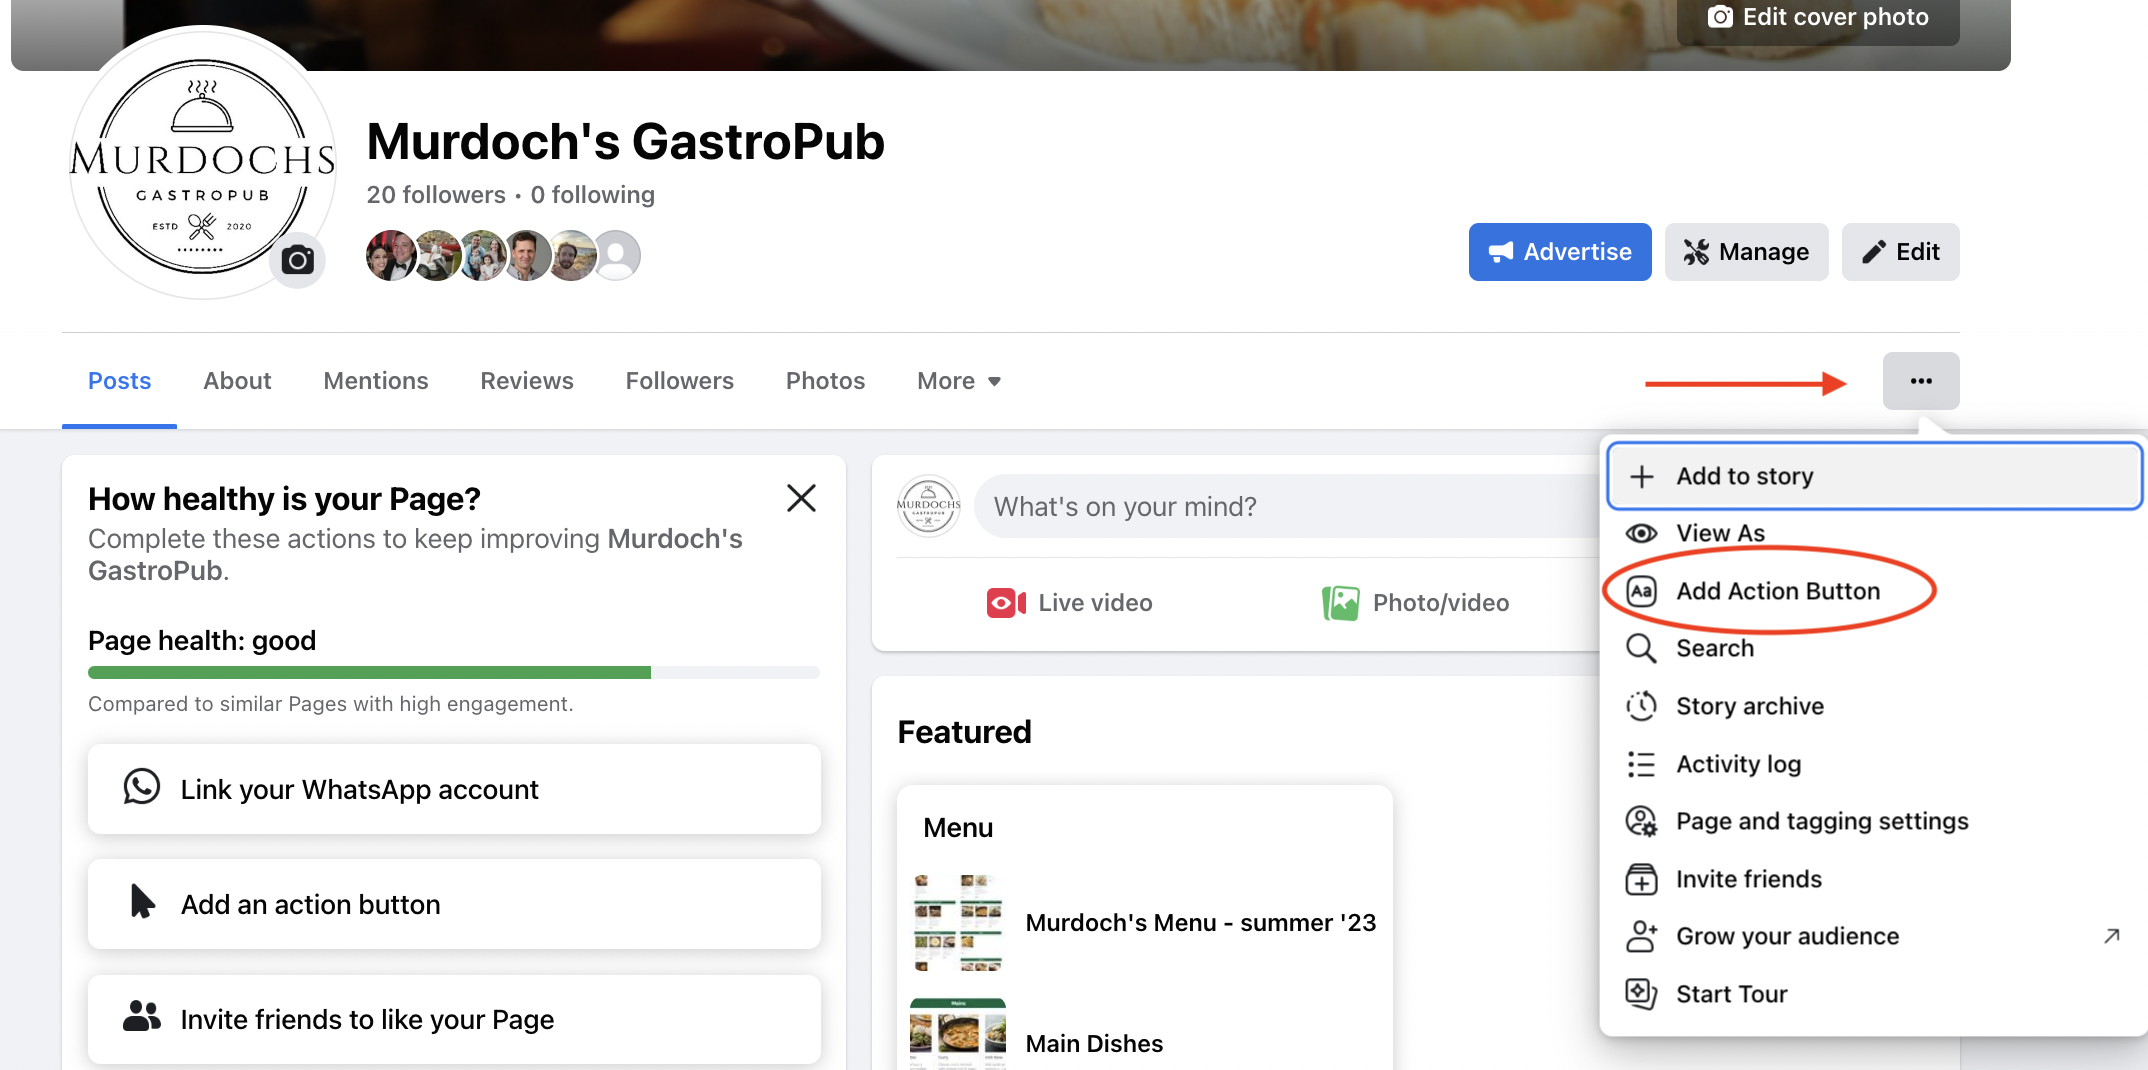
Task: Click the camera icon on profile picture
Action: 297,261
